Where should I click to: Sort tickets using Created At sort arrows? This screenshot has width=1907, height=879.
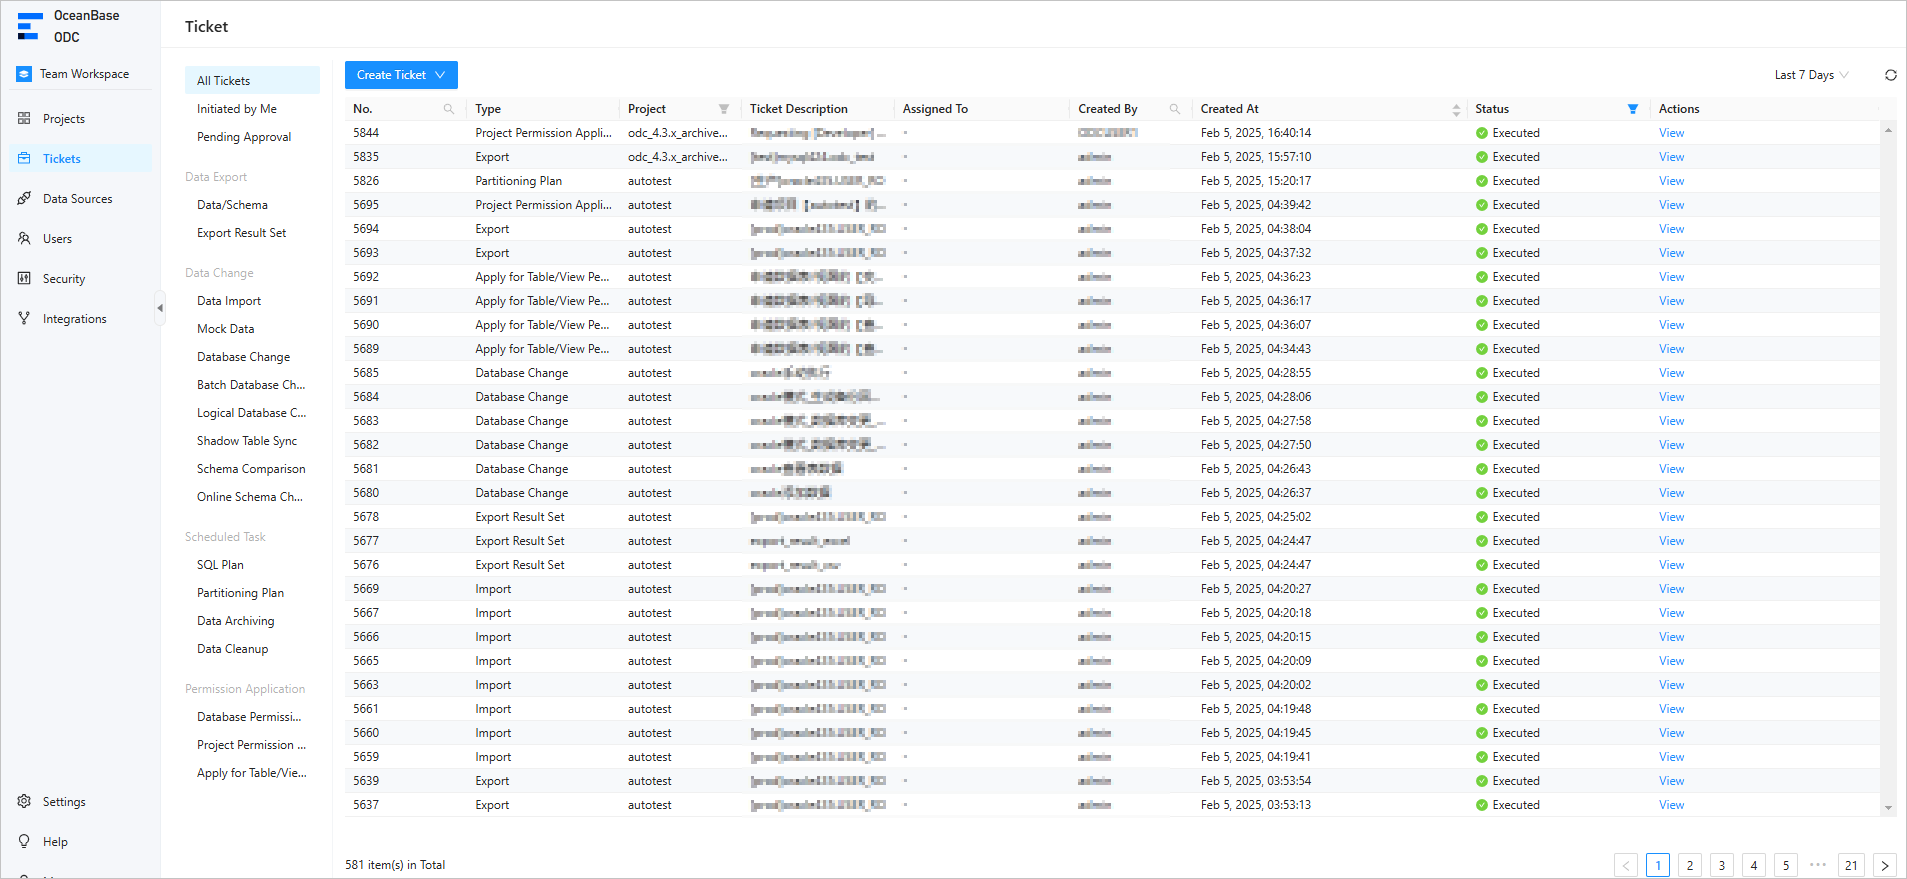(x=1456, y=110)
